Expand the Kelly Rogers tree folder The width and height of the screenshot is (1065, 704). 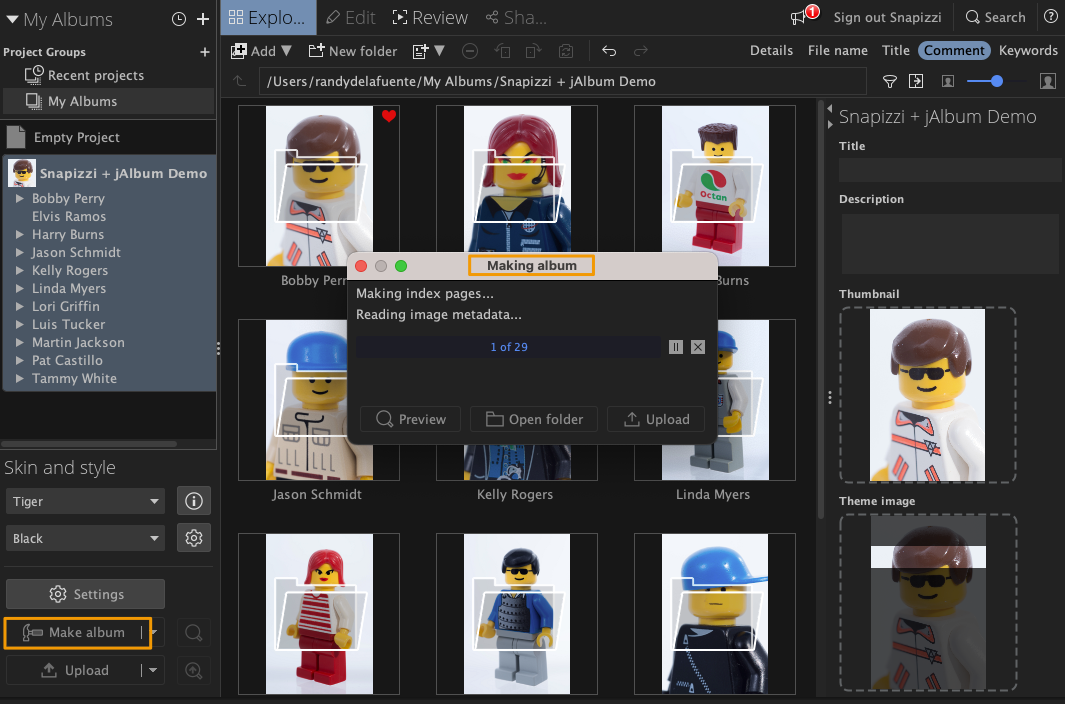[20, 270]
